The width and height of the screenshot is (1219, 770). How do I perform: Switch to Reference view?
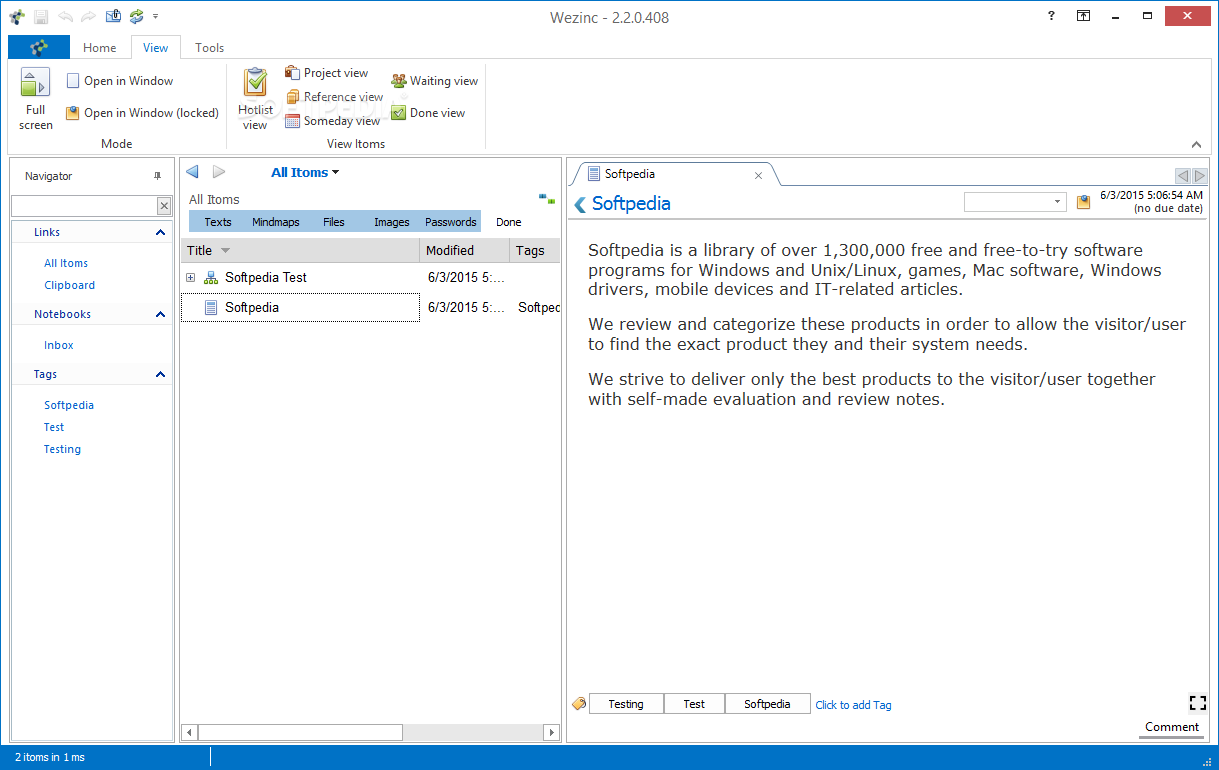coord(334,97)
